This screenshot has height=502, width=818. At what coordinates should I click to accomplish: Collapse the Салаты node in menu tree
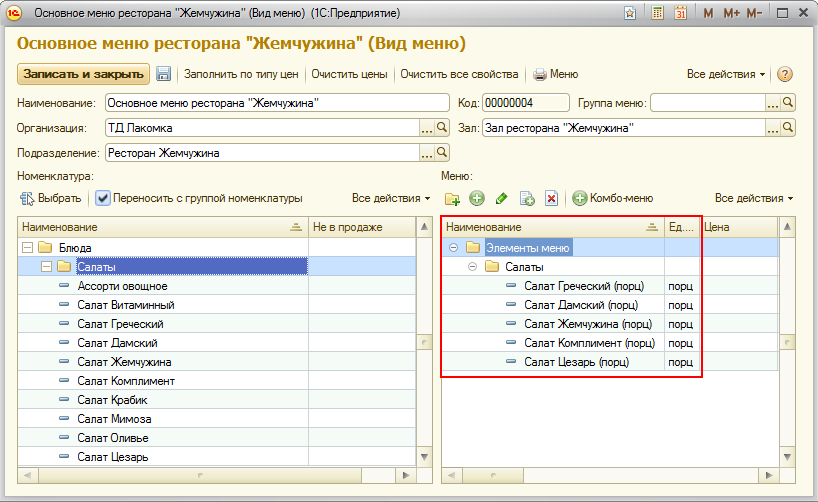click(x=472, y=267)
